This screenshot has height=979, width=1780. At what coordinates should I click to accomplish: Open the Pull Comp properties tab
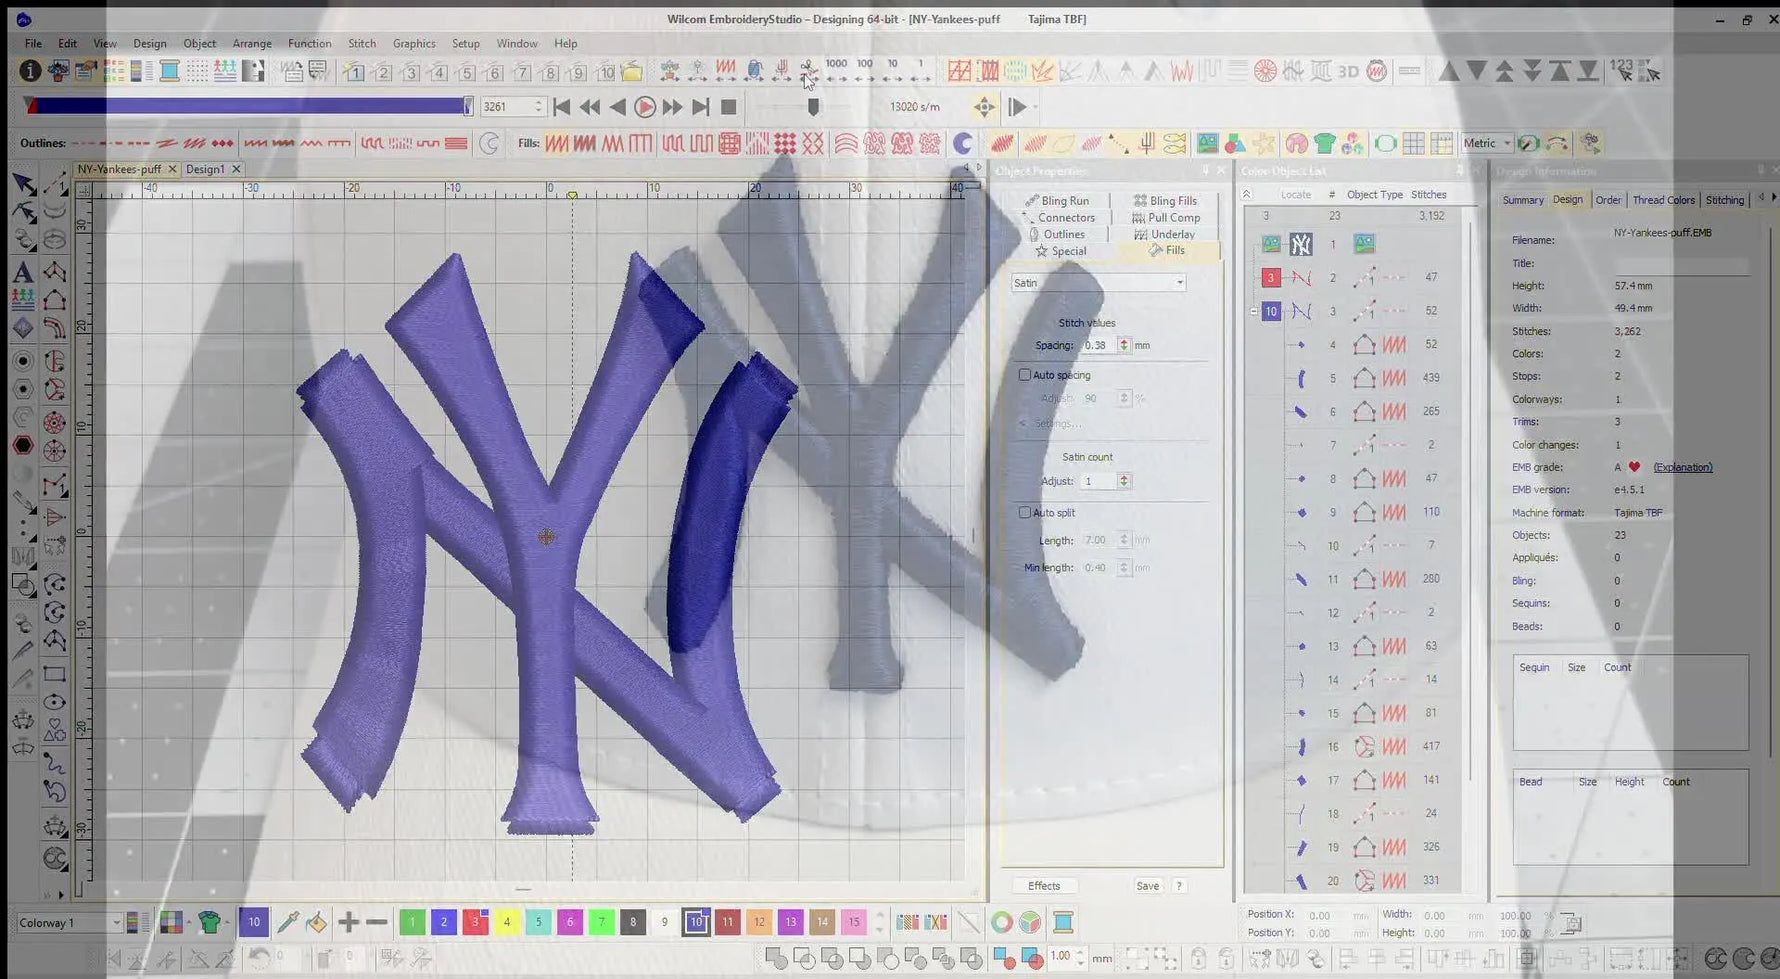(x=1166, y=217)
